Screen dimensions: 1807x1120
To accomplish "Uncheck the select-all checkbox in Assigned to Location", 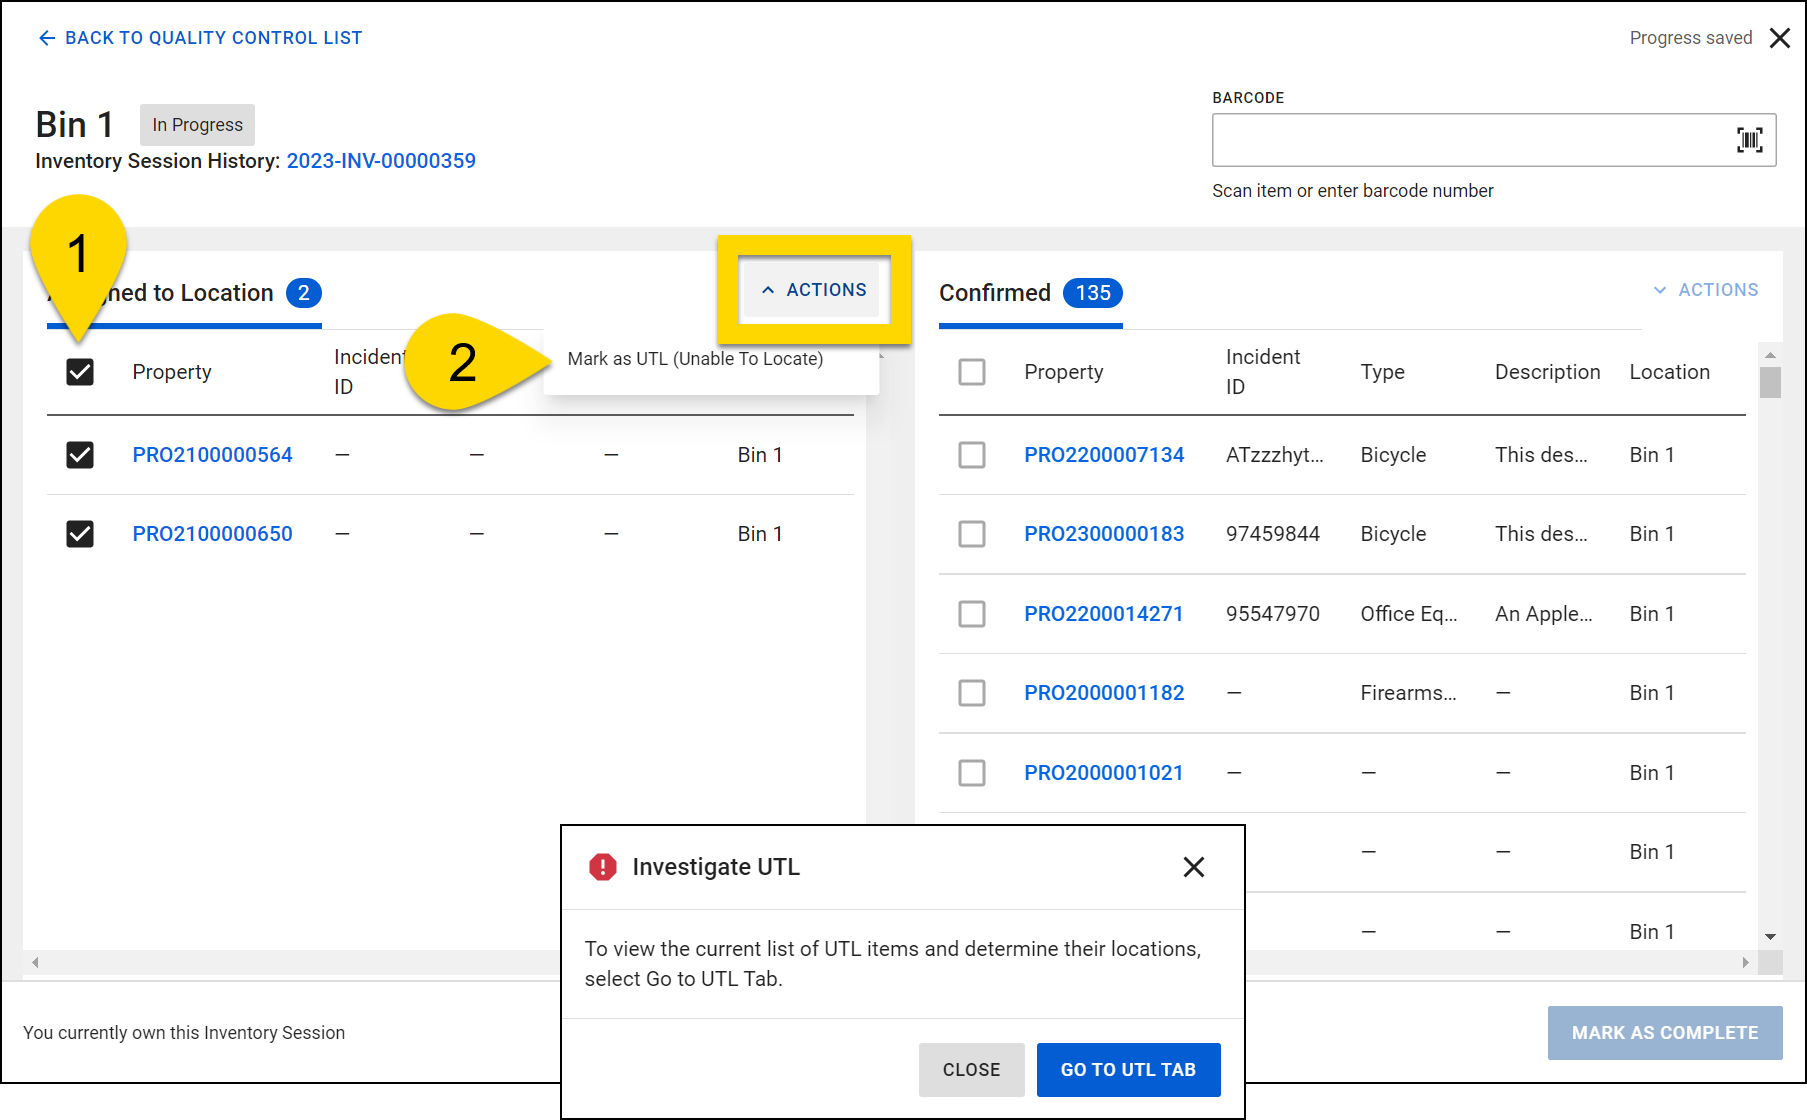I will [x=79, y=371].
